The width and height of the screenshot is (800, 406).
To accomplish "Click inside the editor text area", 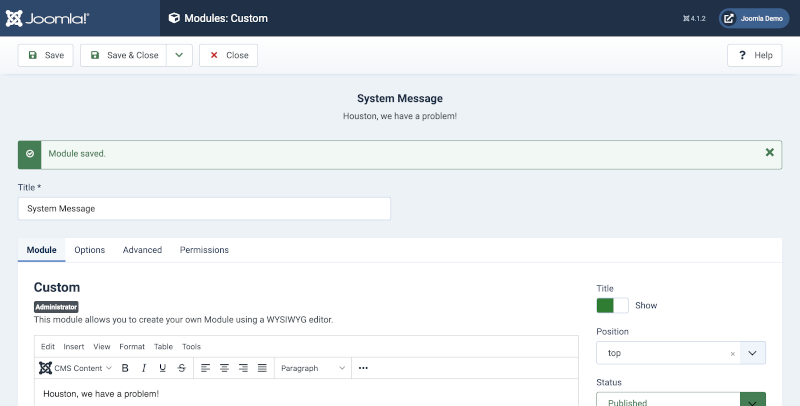I will (x=306, y=393).
